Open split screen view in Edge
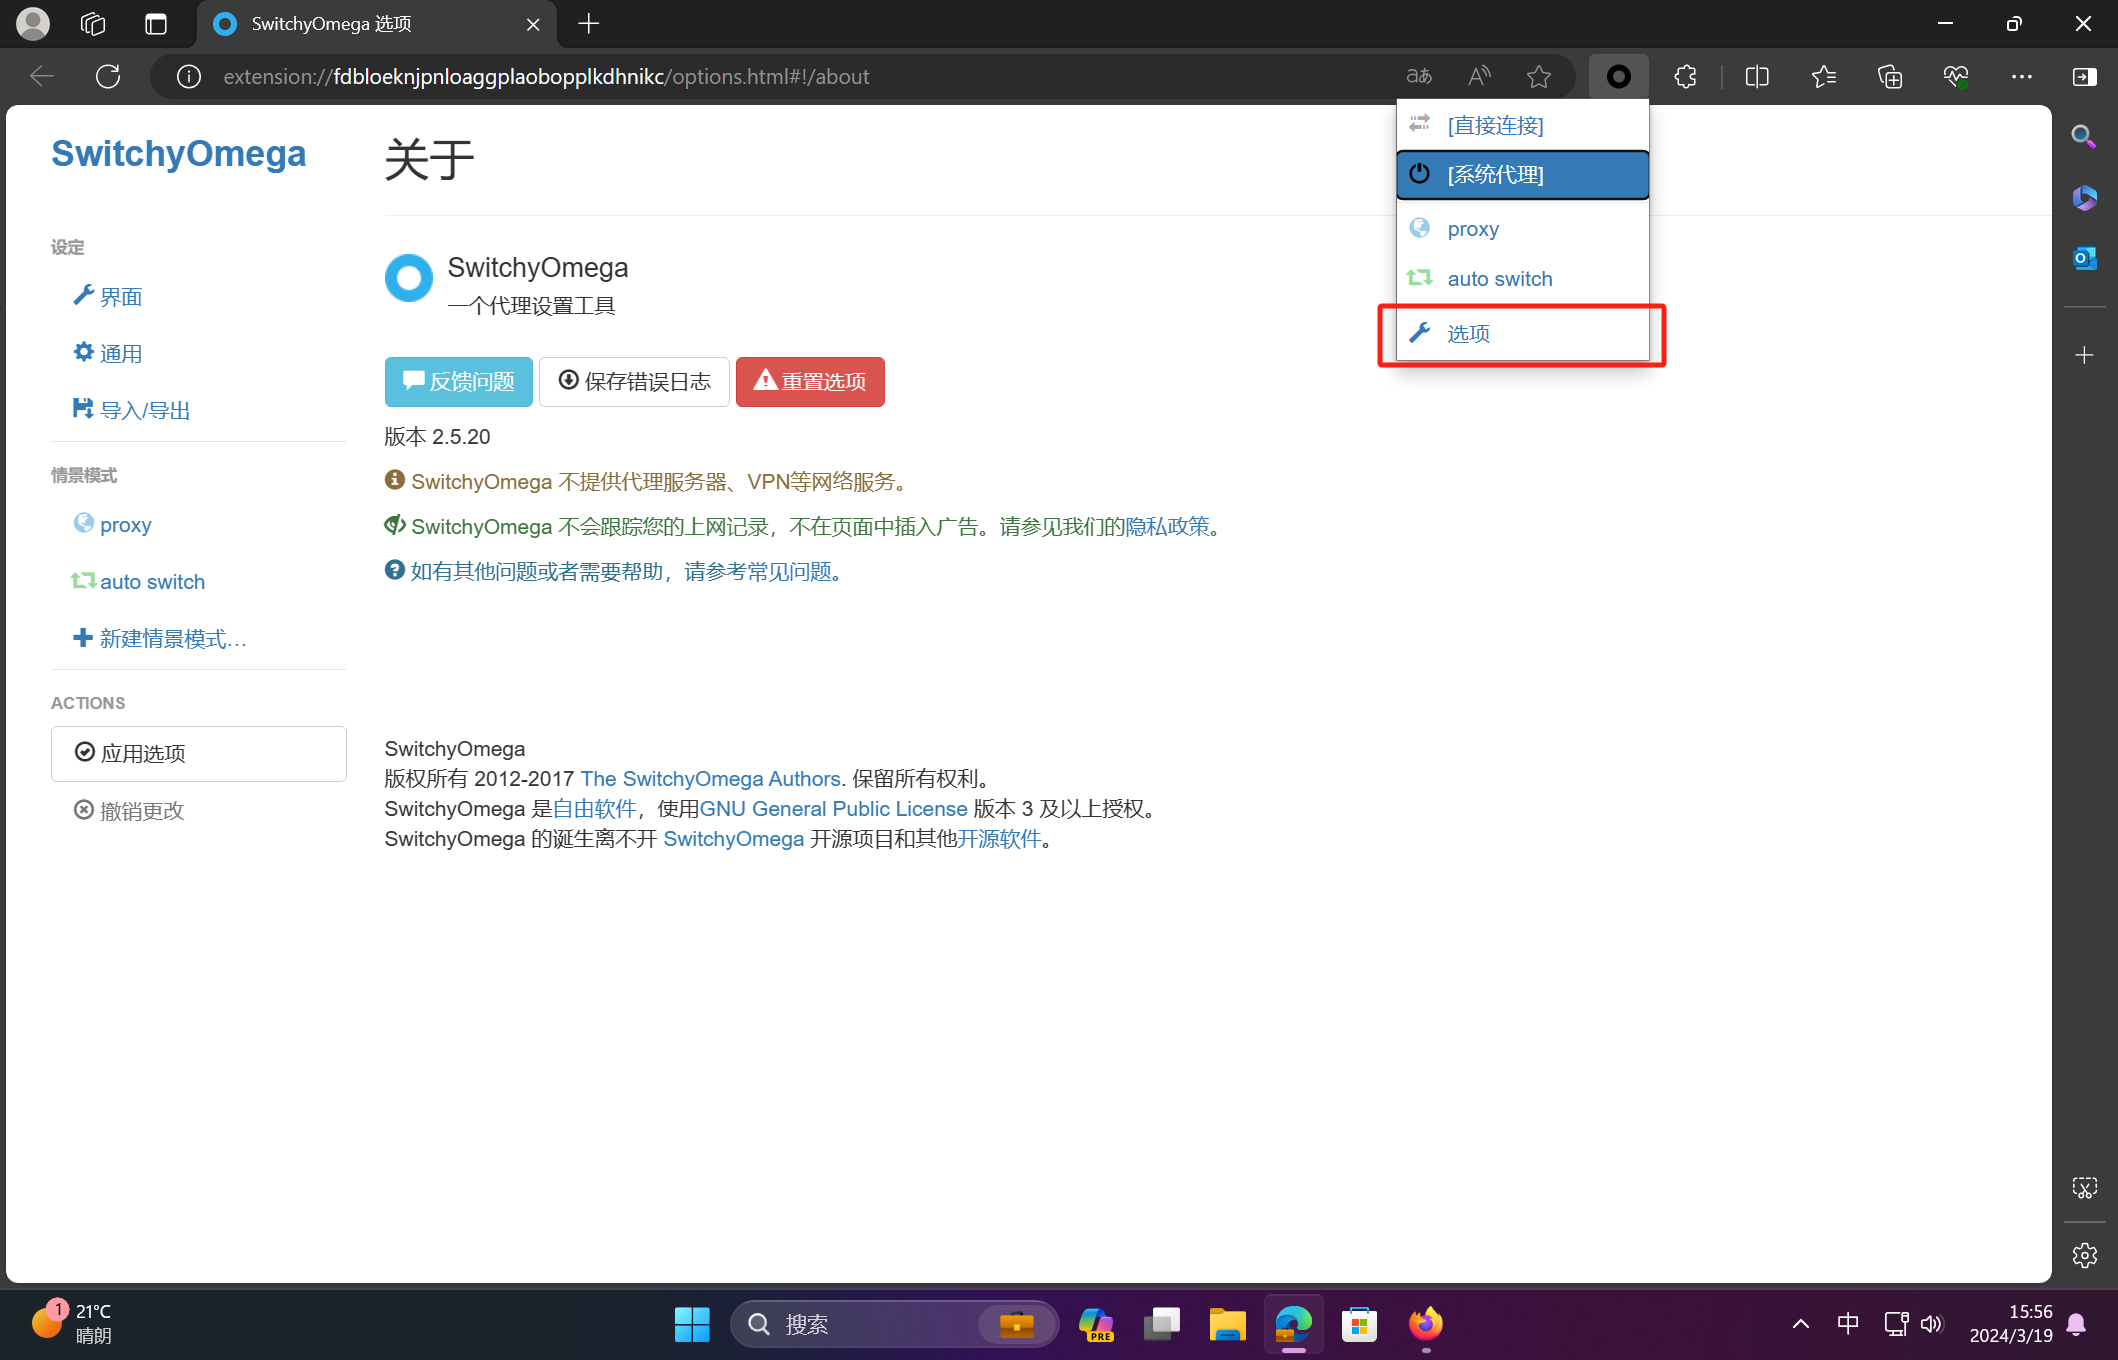 pyautogui.click(x=1756, y=75)
